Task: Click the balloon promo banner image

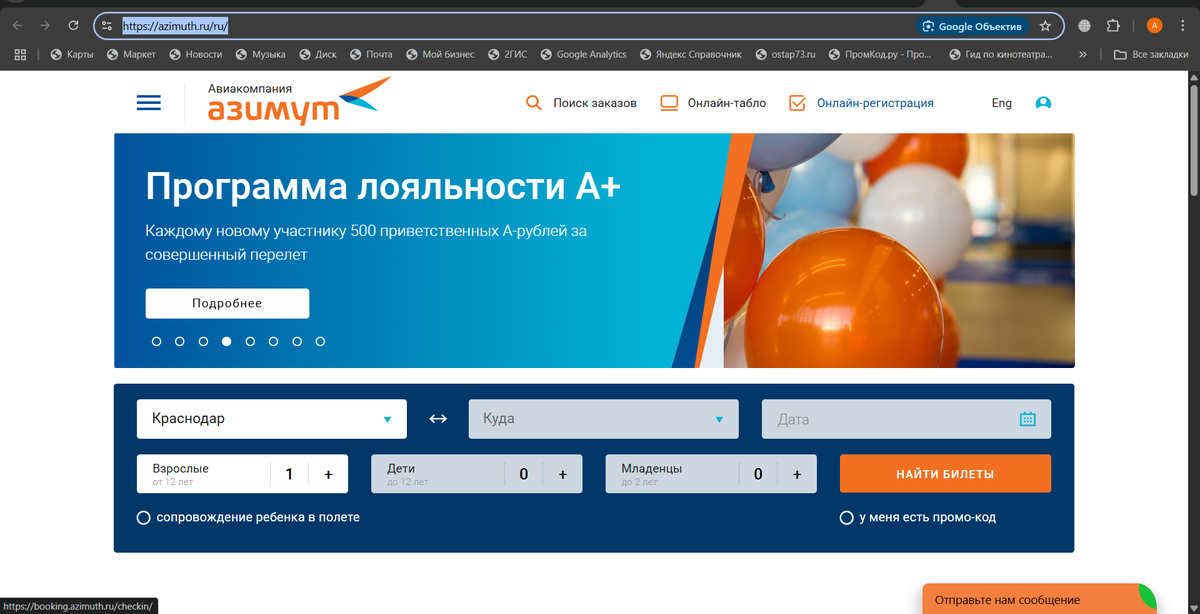Action: point(898,250)
